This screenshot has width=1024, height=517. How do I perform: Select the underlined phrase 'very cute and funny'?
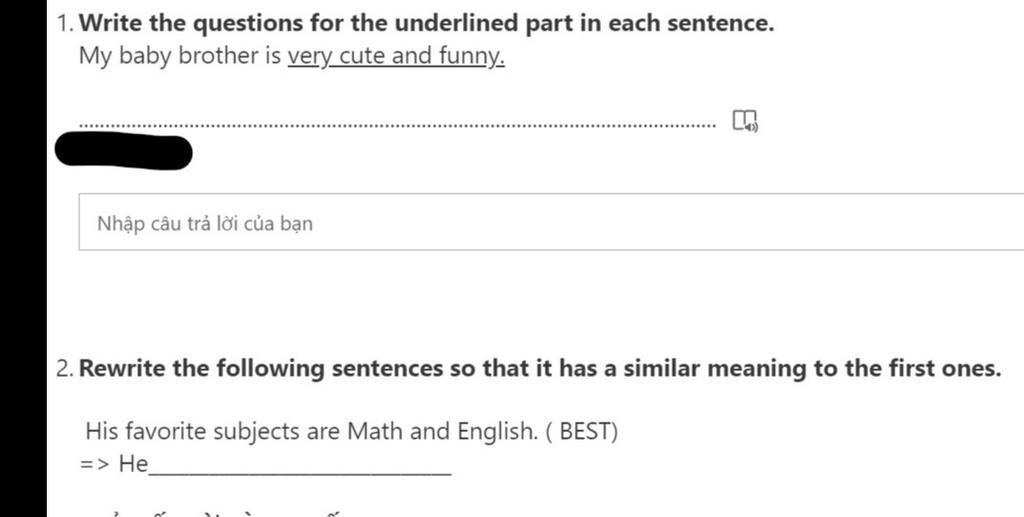click(396, 57)
